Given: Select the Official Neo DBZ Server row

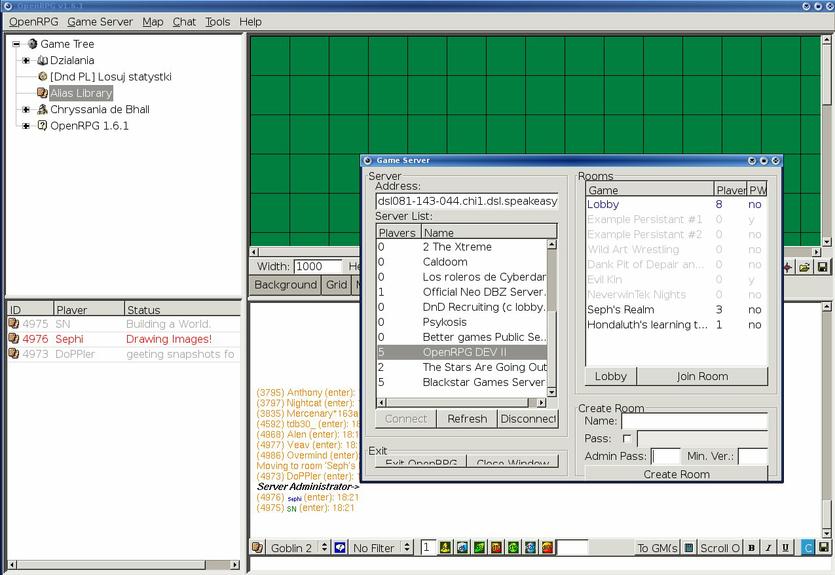Looking at the screenshot, I should (461, 292).
